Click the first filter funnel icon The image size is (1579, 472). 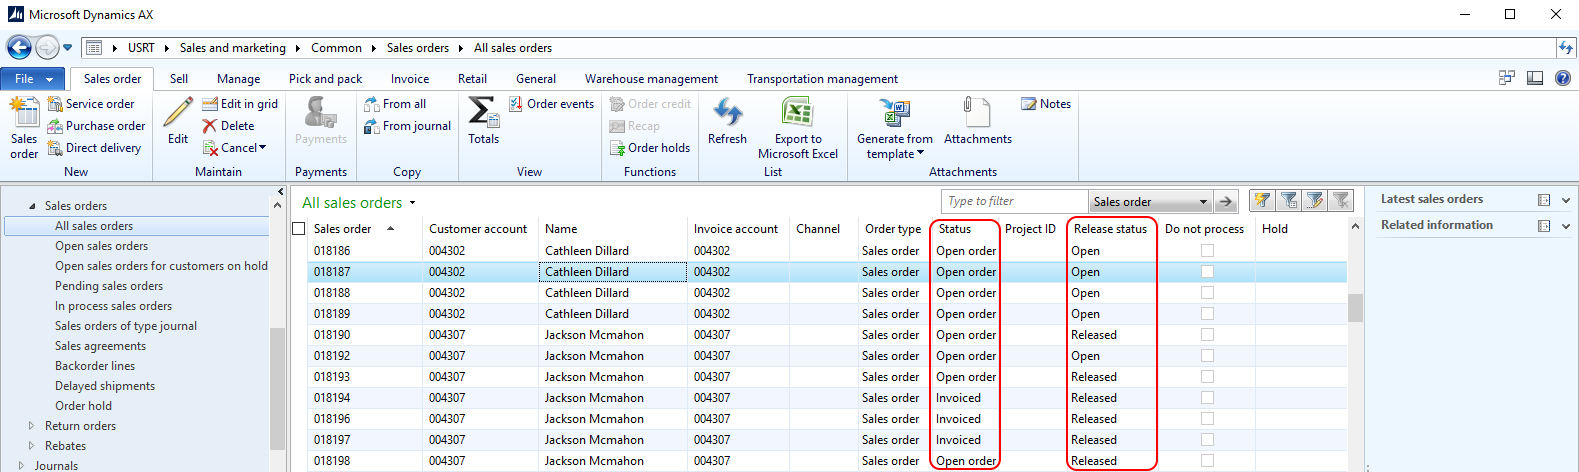tap(1262, 201)
